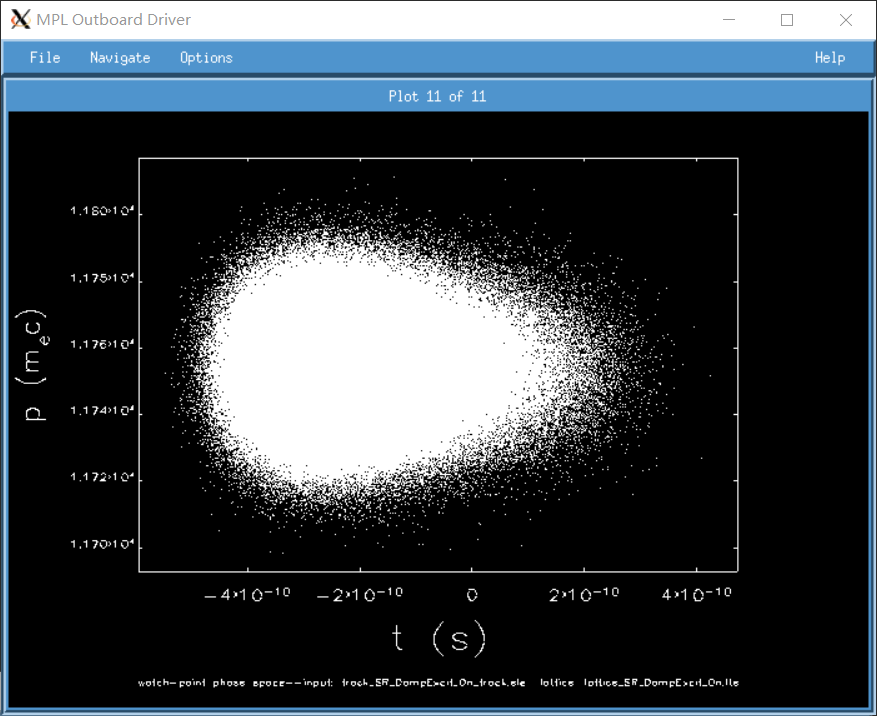Open the Options menu
Image resolution: width=877 pixels, height=716 pixels.
pyautogui.click(x=206, y=58)
